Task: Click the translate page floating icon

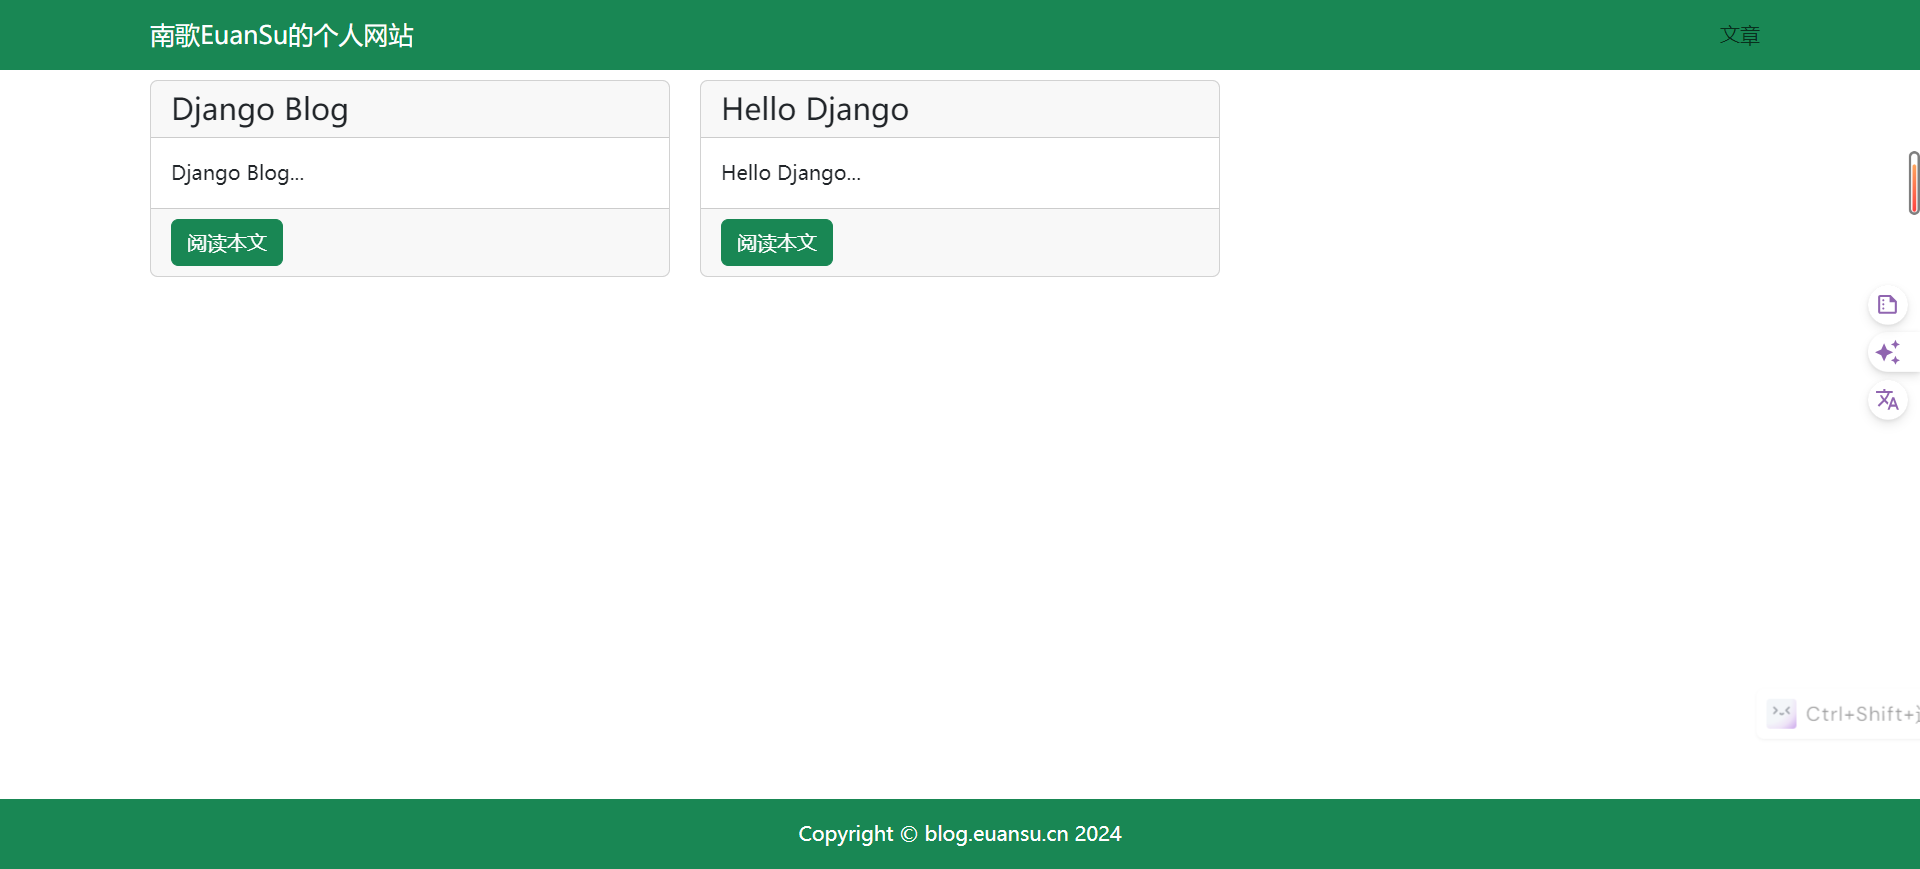Action: [x=1887, y=401]
